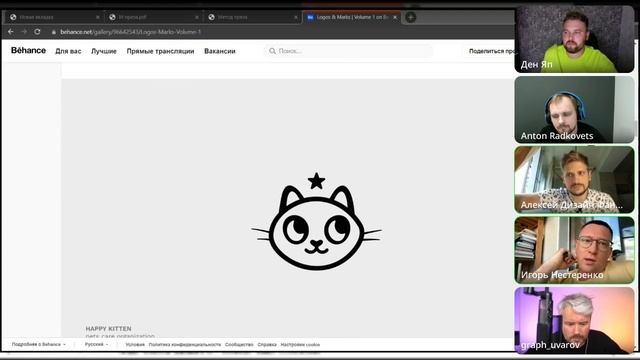This screenshot has height=360, width=640.
Task: Go back with the browser back arrow
Action: click(x=11, y=31)
